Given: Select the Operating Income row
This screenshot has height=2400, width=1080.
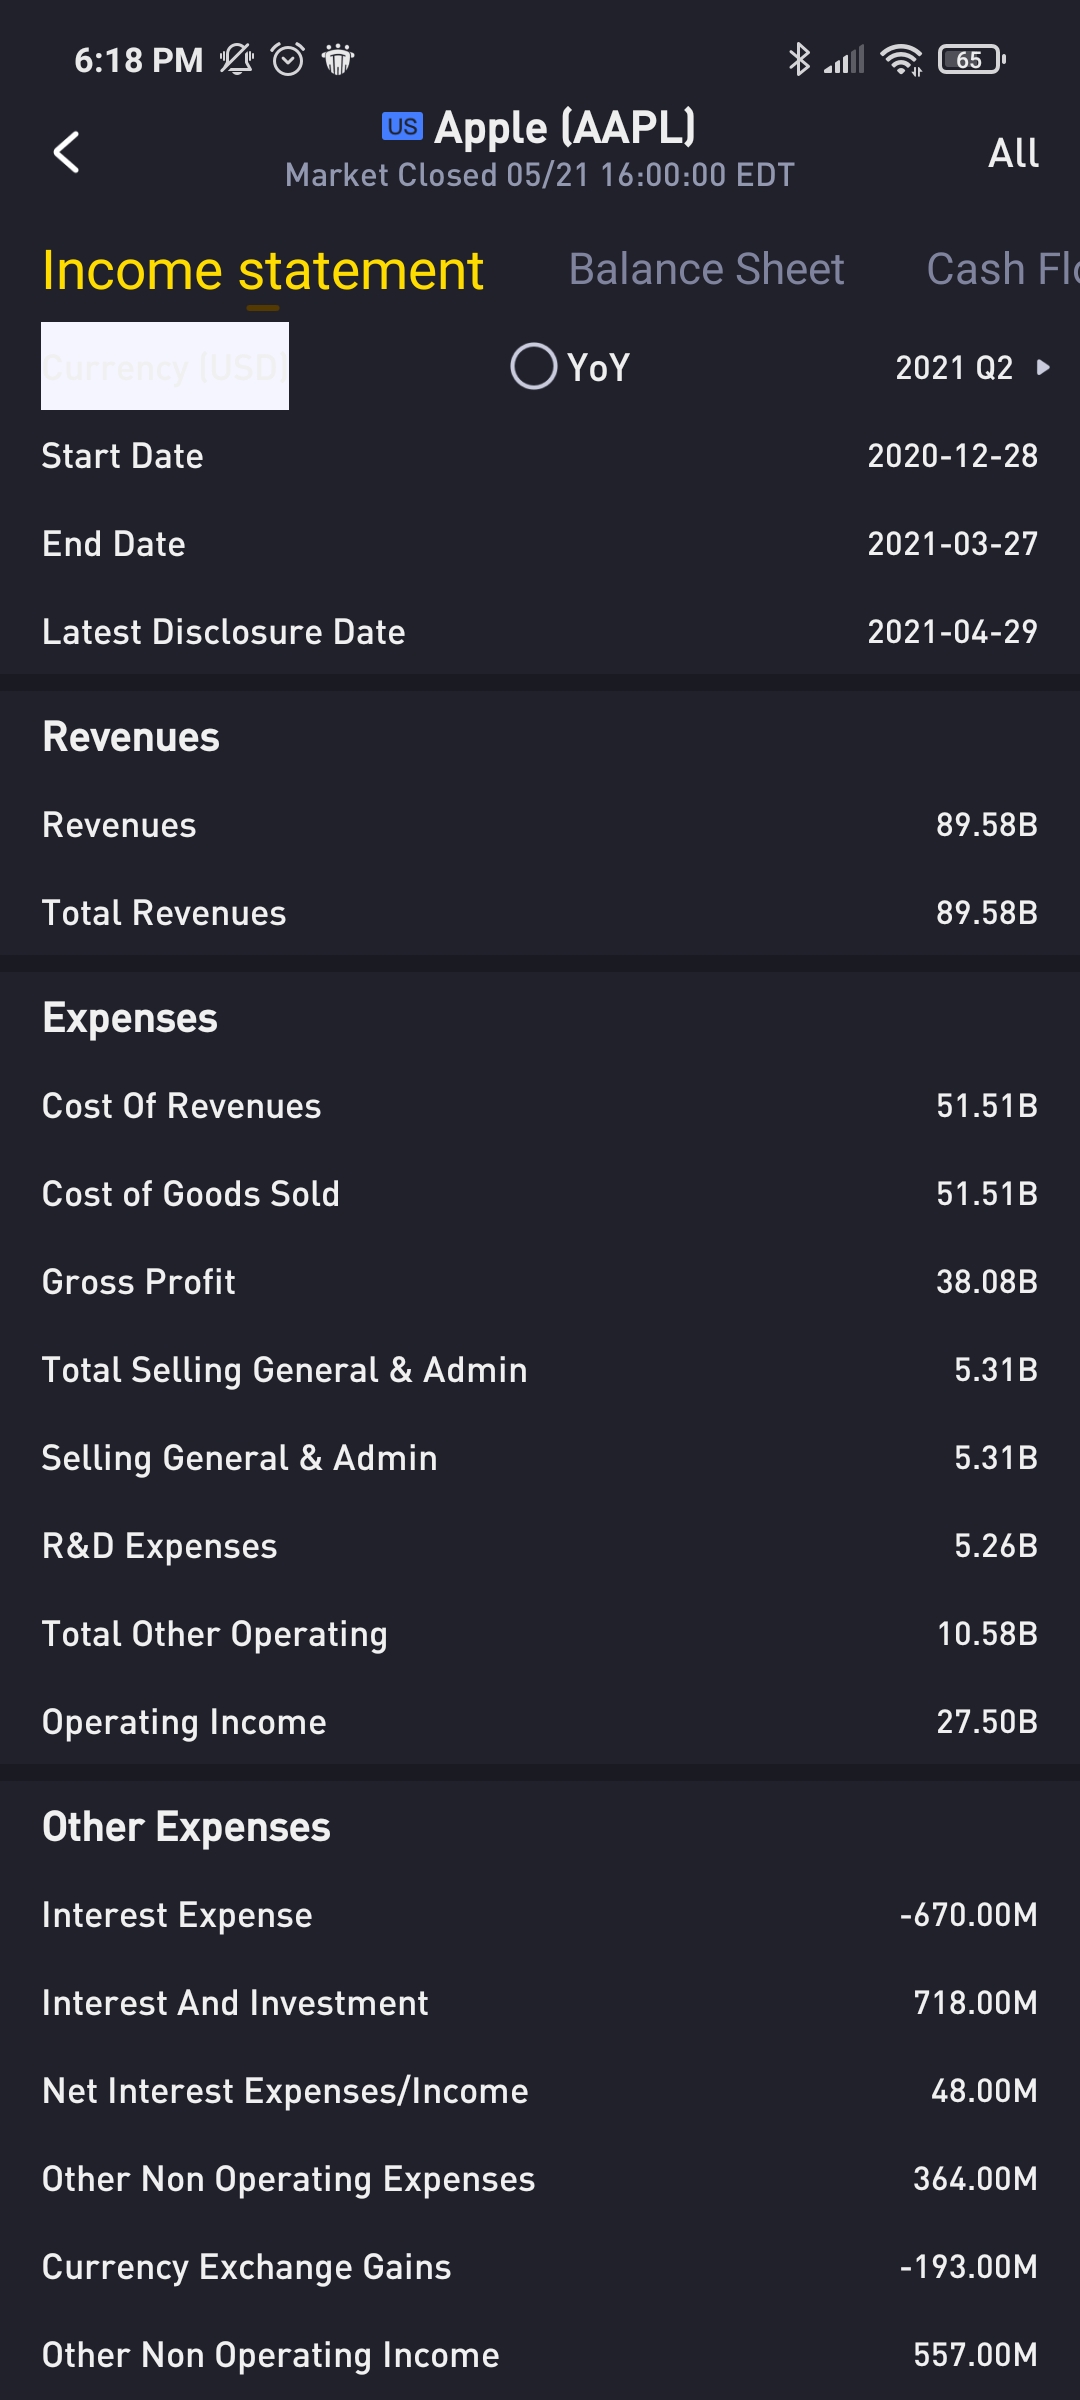Looking at the screenshot, I should pyautogui.click(x=540, y=1722).
